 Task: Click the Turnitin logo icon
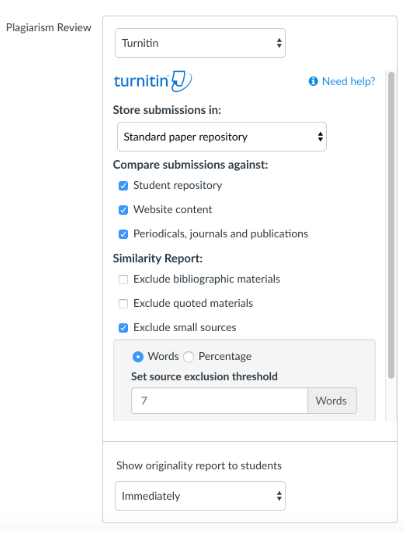click(x=153, y=81)
